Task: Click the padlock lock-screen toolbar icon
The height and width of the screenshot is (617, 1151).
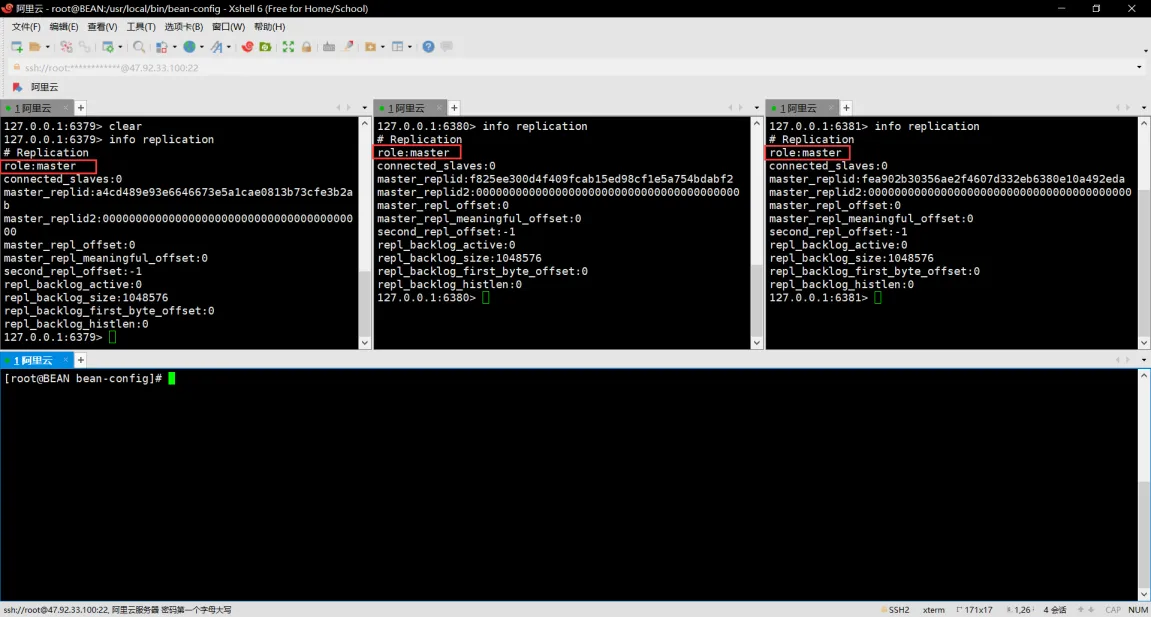Action: (306, 47)
